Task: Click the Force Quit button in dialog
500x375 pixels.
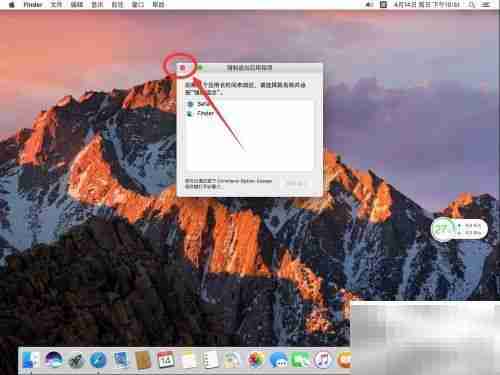Action: (295, 184)
